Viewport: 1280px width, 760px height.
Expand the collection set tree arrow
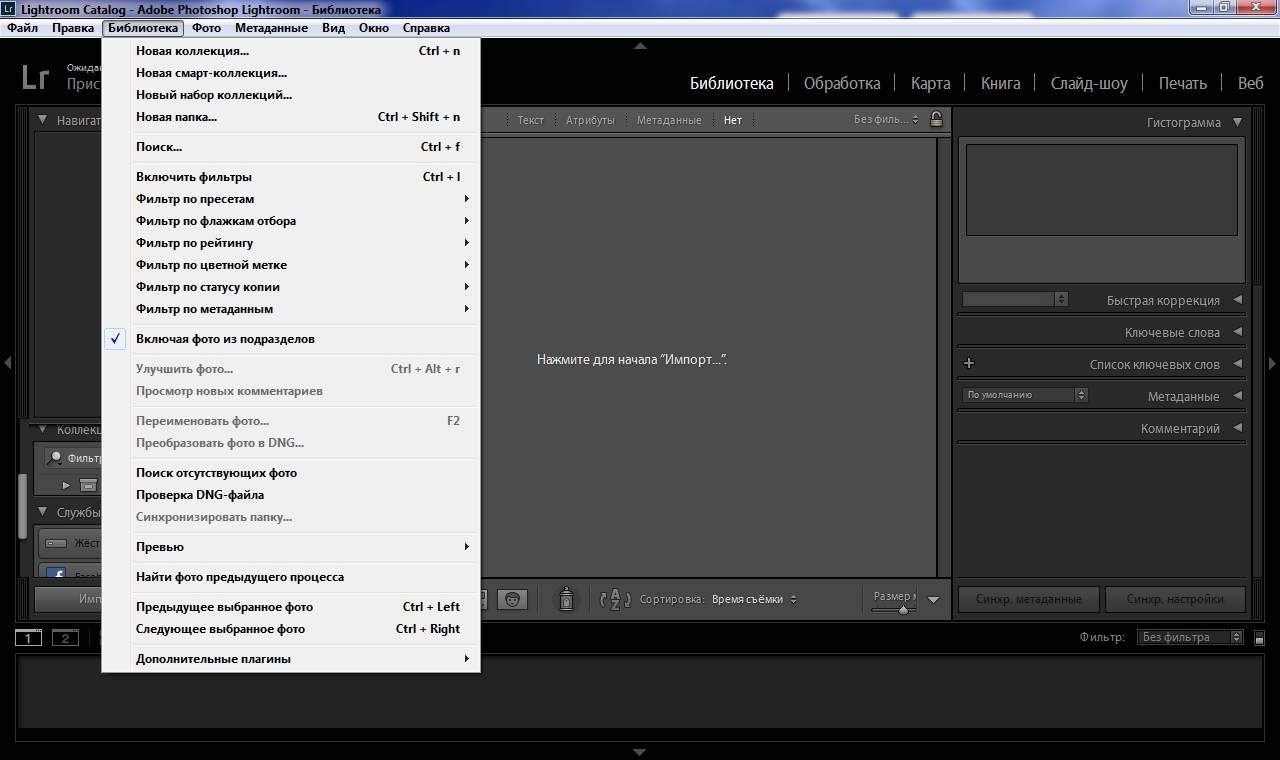(67, 485)
